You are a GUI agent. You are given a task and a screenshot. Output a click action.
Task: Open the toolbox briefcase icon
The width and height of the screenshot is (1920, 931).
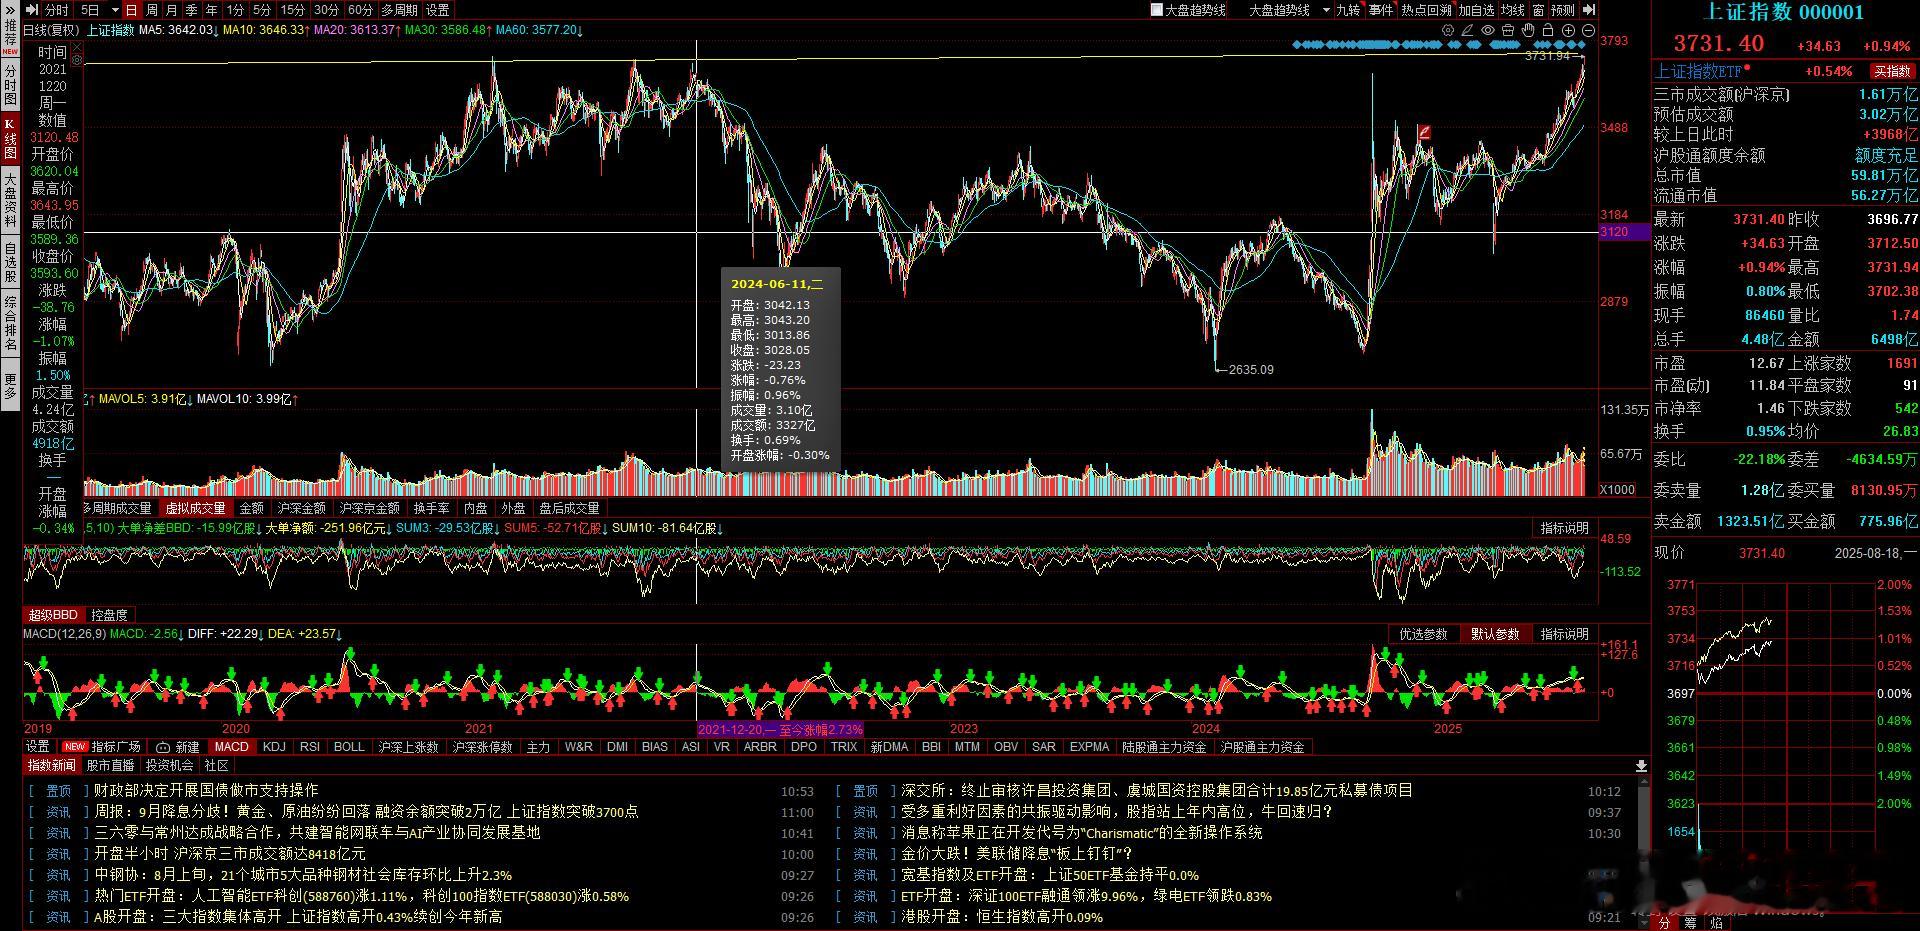click(1508, 30)
